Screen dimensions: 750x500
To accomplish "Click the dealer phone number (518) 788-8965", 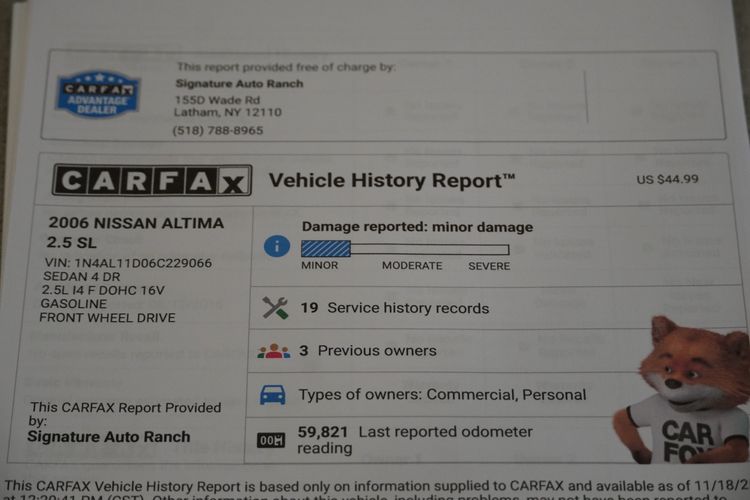I will click(x=218, y=130).
